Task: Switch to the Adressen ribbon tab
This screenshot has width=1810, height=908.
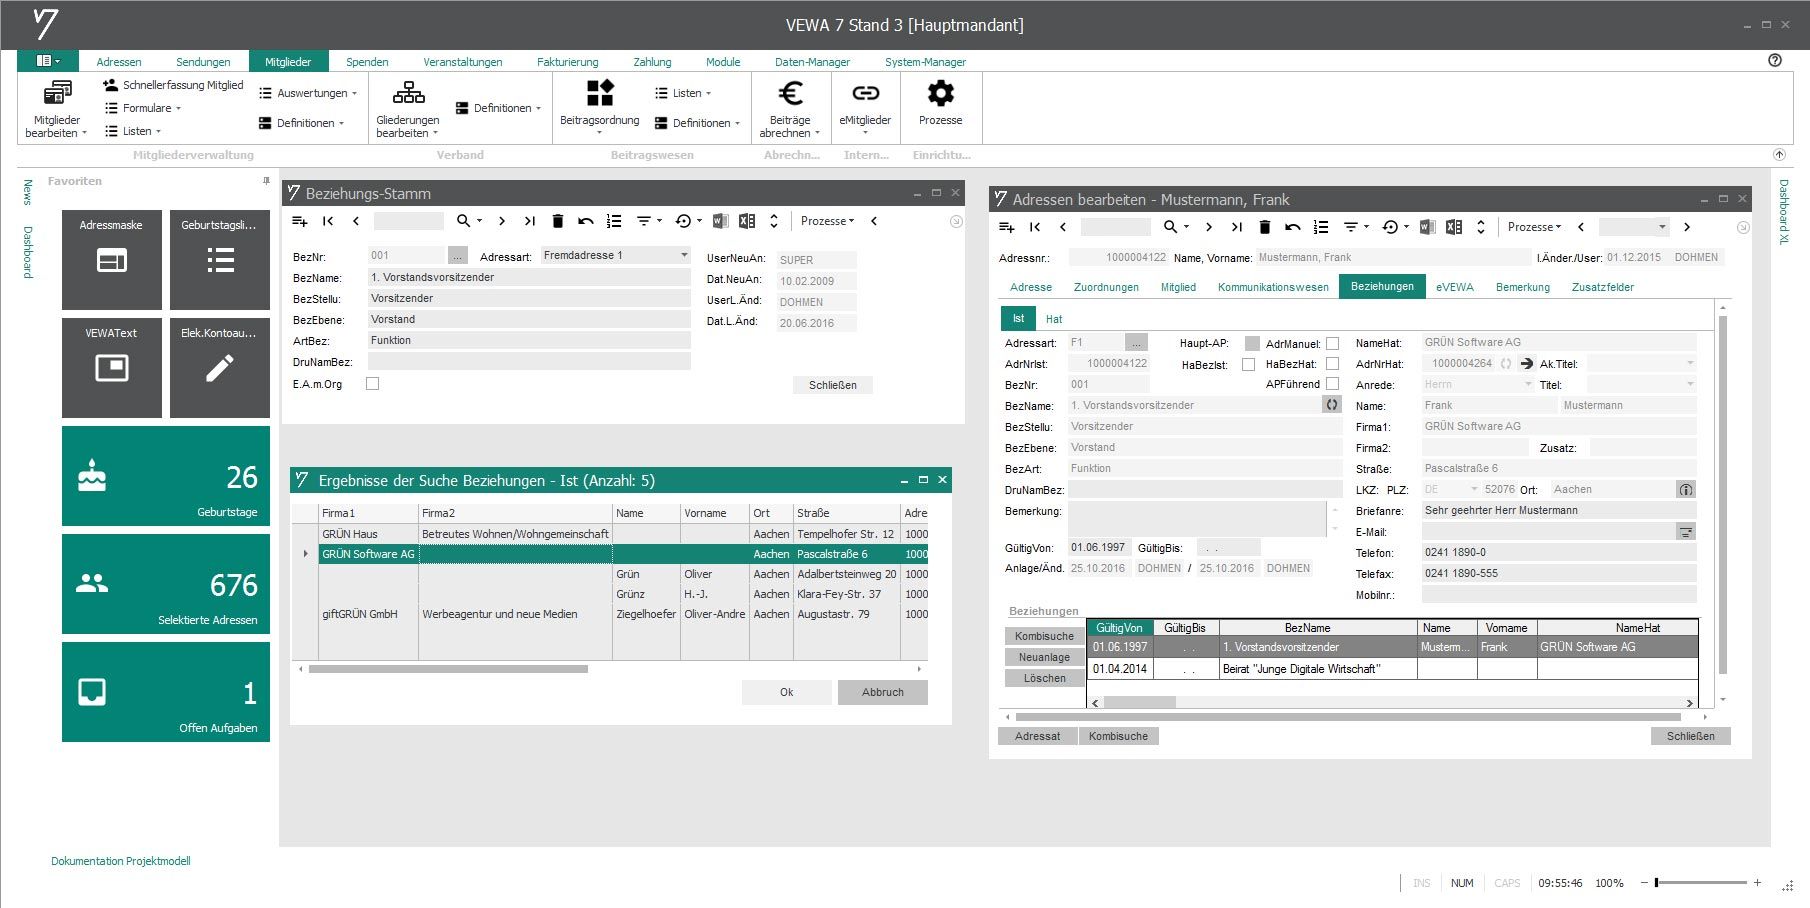Action: (119, 62)
